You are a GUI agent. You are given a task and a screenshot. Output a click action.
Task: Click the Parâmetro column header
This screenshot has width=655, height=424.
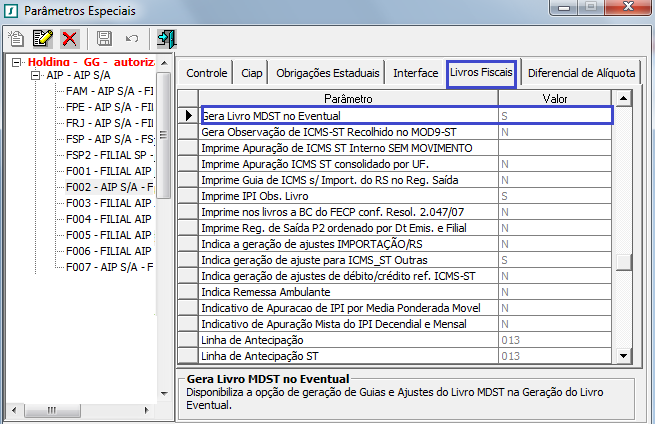tap(348, 99)
